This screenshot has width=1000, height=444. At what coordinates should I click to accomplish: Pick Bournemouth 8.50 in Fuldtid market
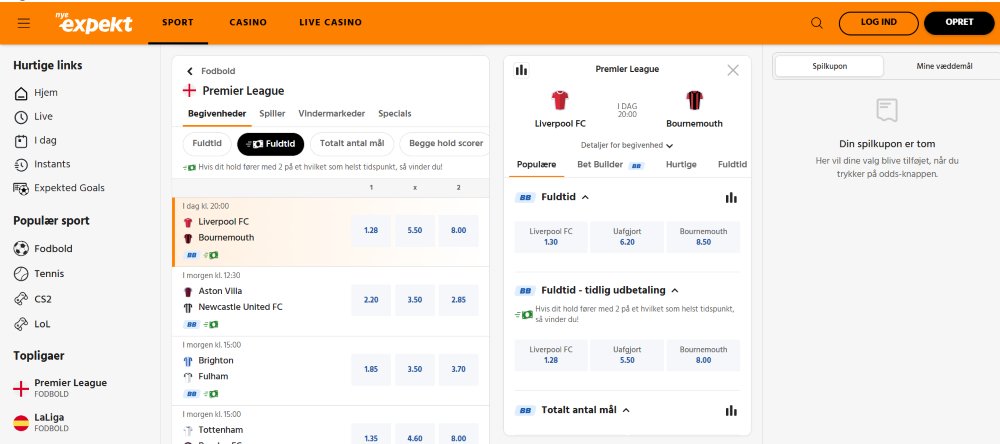click(703, 237)
